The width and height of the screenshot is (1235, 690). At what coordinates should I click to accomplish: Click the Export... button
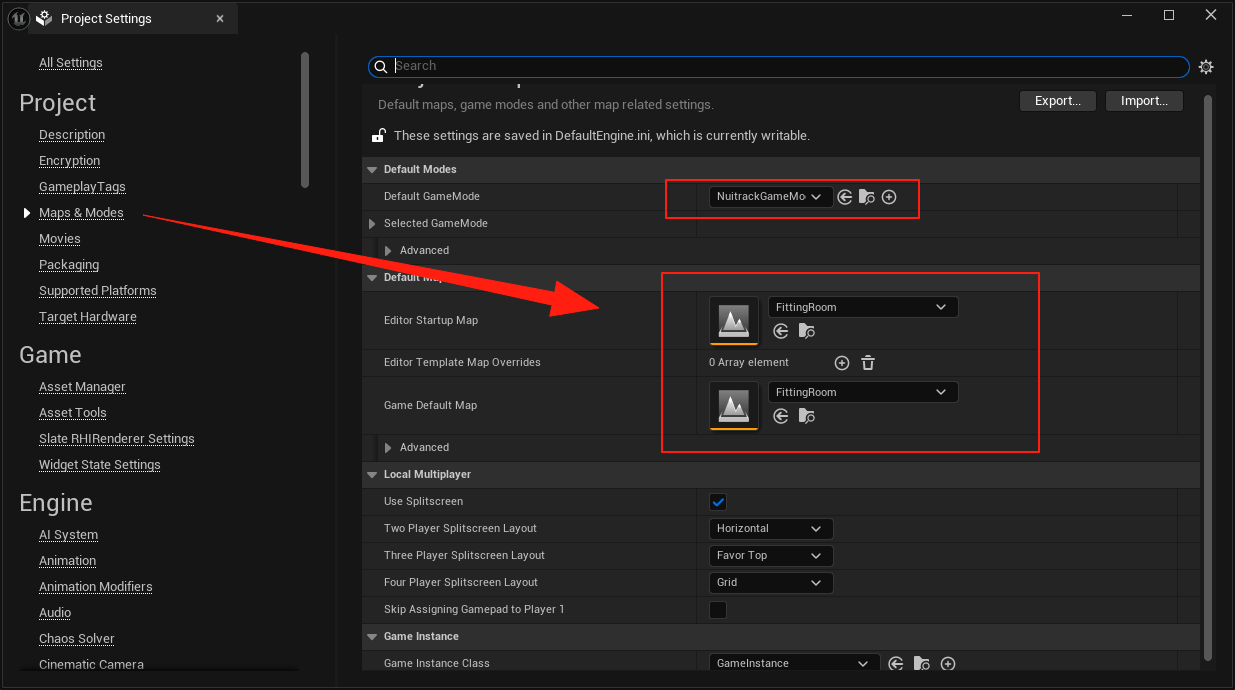coord(1058,101)
